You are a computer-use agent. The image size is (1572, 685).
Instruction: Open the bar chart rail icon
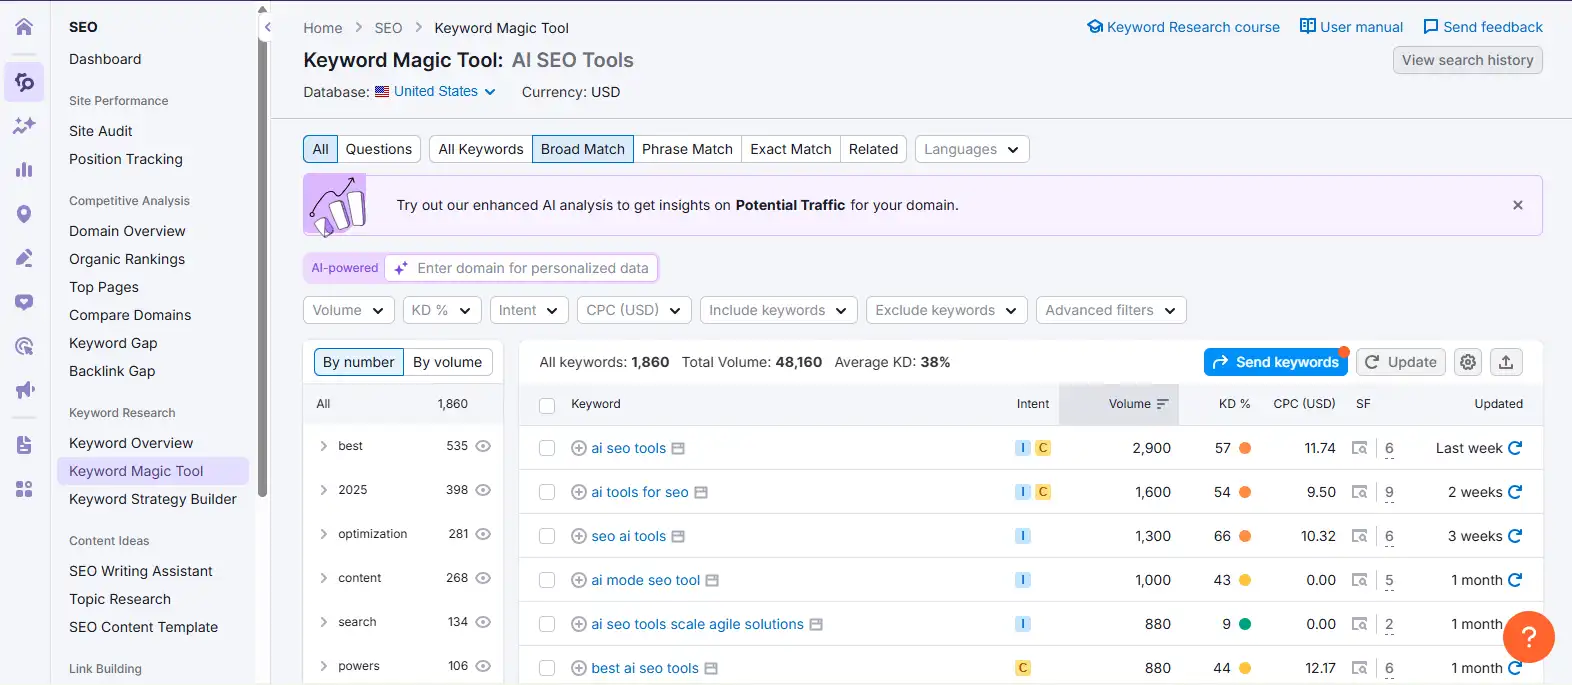click(x=24, y=170)
